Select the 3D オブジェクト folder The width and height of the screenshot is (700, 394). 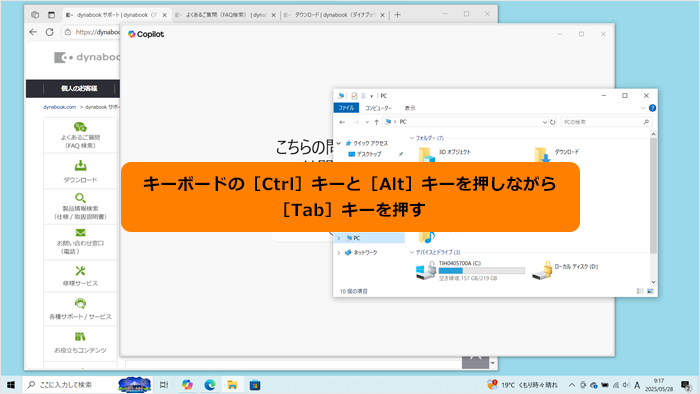(454, 152)
